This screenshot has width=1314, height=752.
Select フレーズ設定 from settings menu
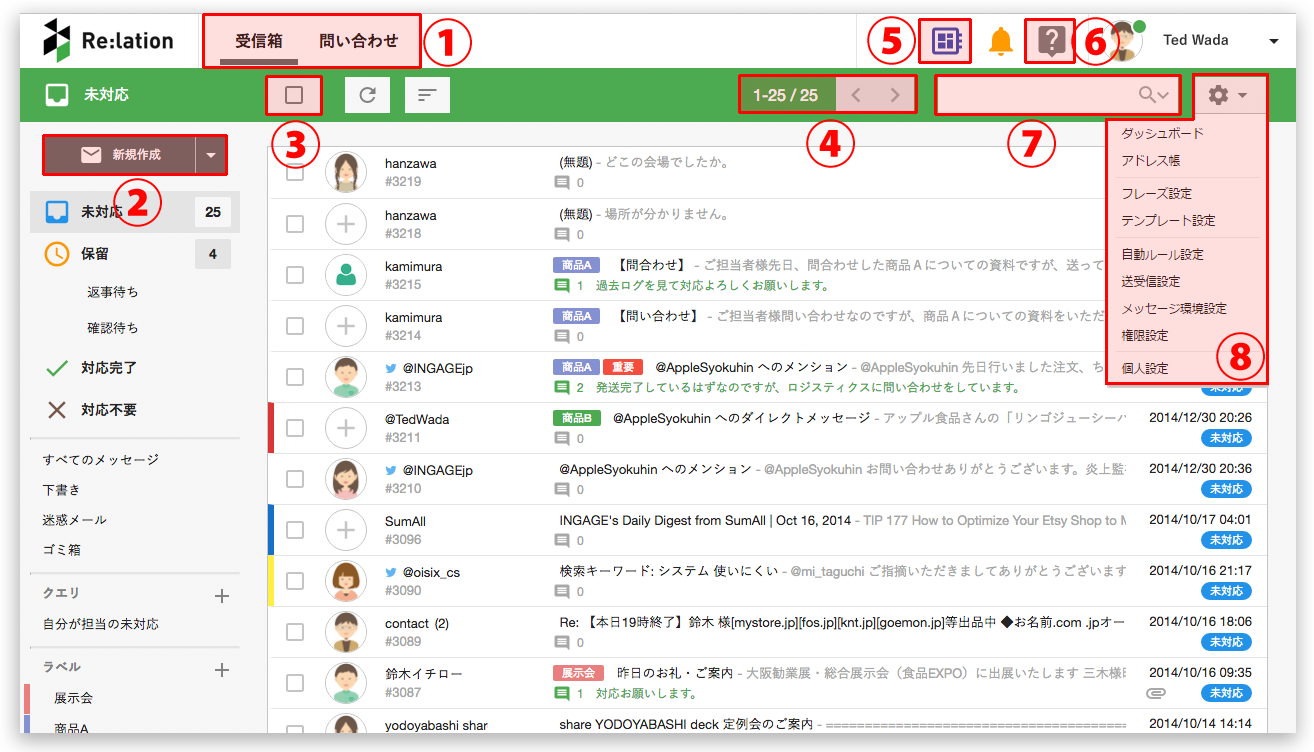(1156, 194)
